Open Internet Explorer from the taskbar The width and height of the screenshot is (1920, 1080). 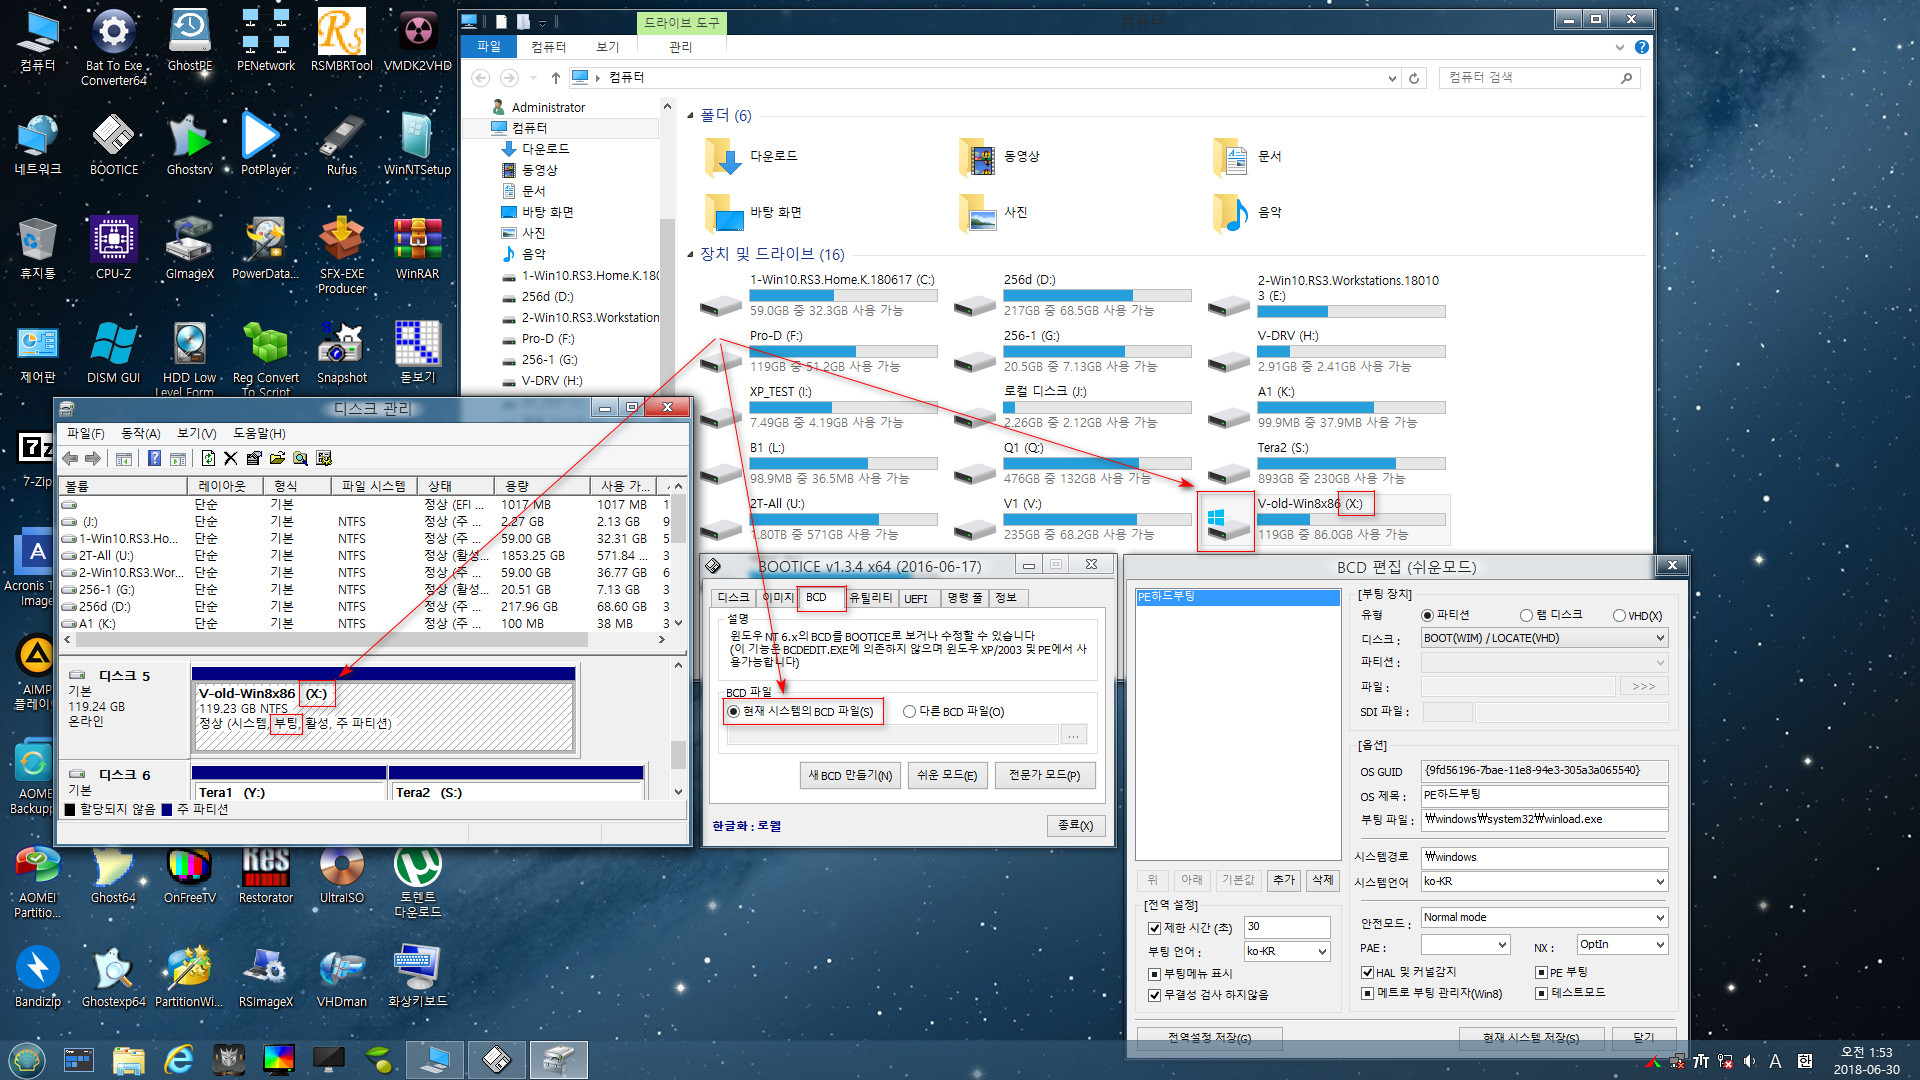point(179,1059)
